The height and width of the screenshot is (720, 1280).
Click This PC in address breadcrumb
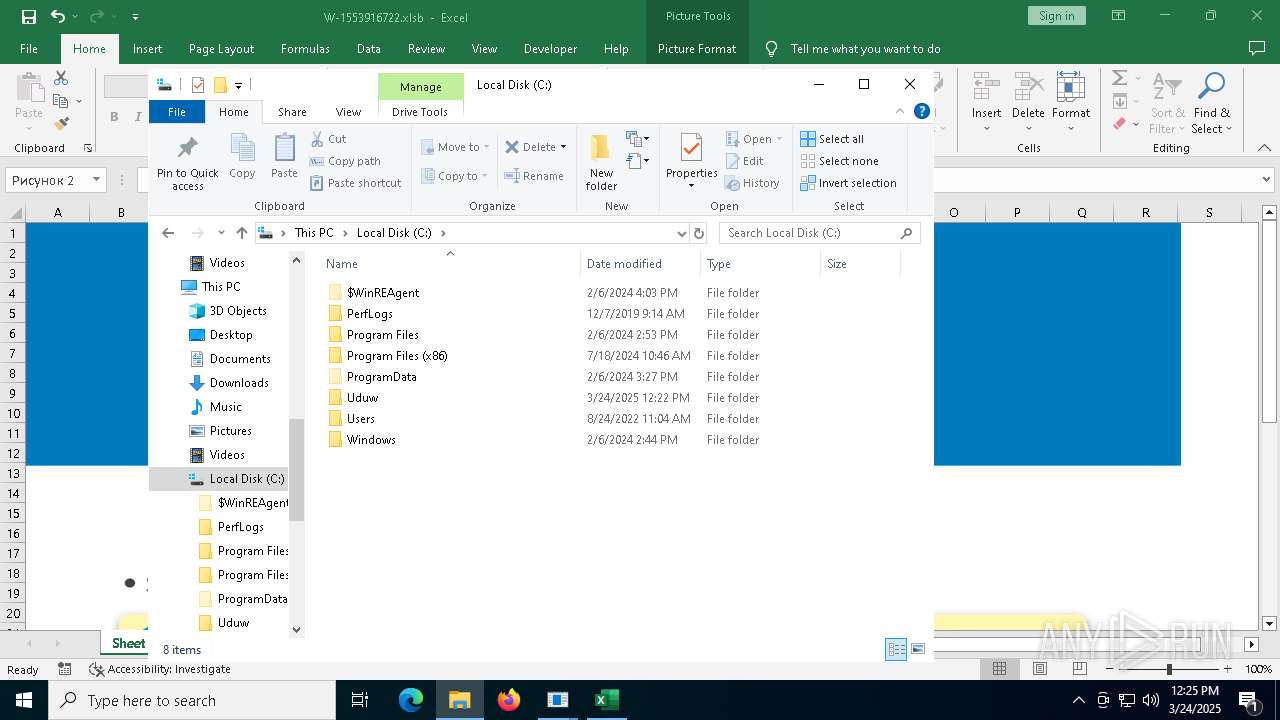click(314, 233)
